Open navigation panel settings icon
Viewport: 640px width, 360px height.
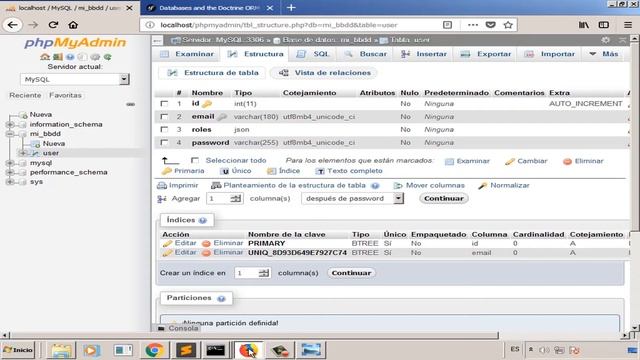tap(95, 57)
